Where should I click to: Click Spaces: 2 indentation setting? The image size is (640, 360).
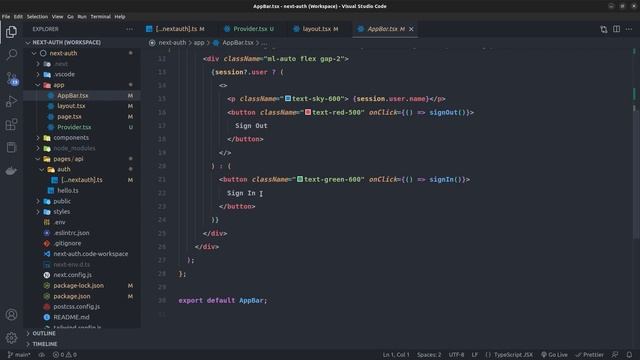429,355
